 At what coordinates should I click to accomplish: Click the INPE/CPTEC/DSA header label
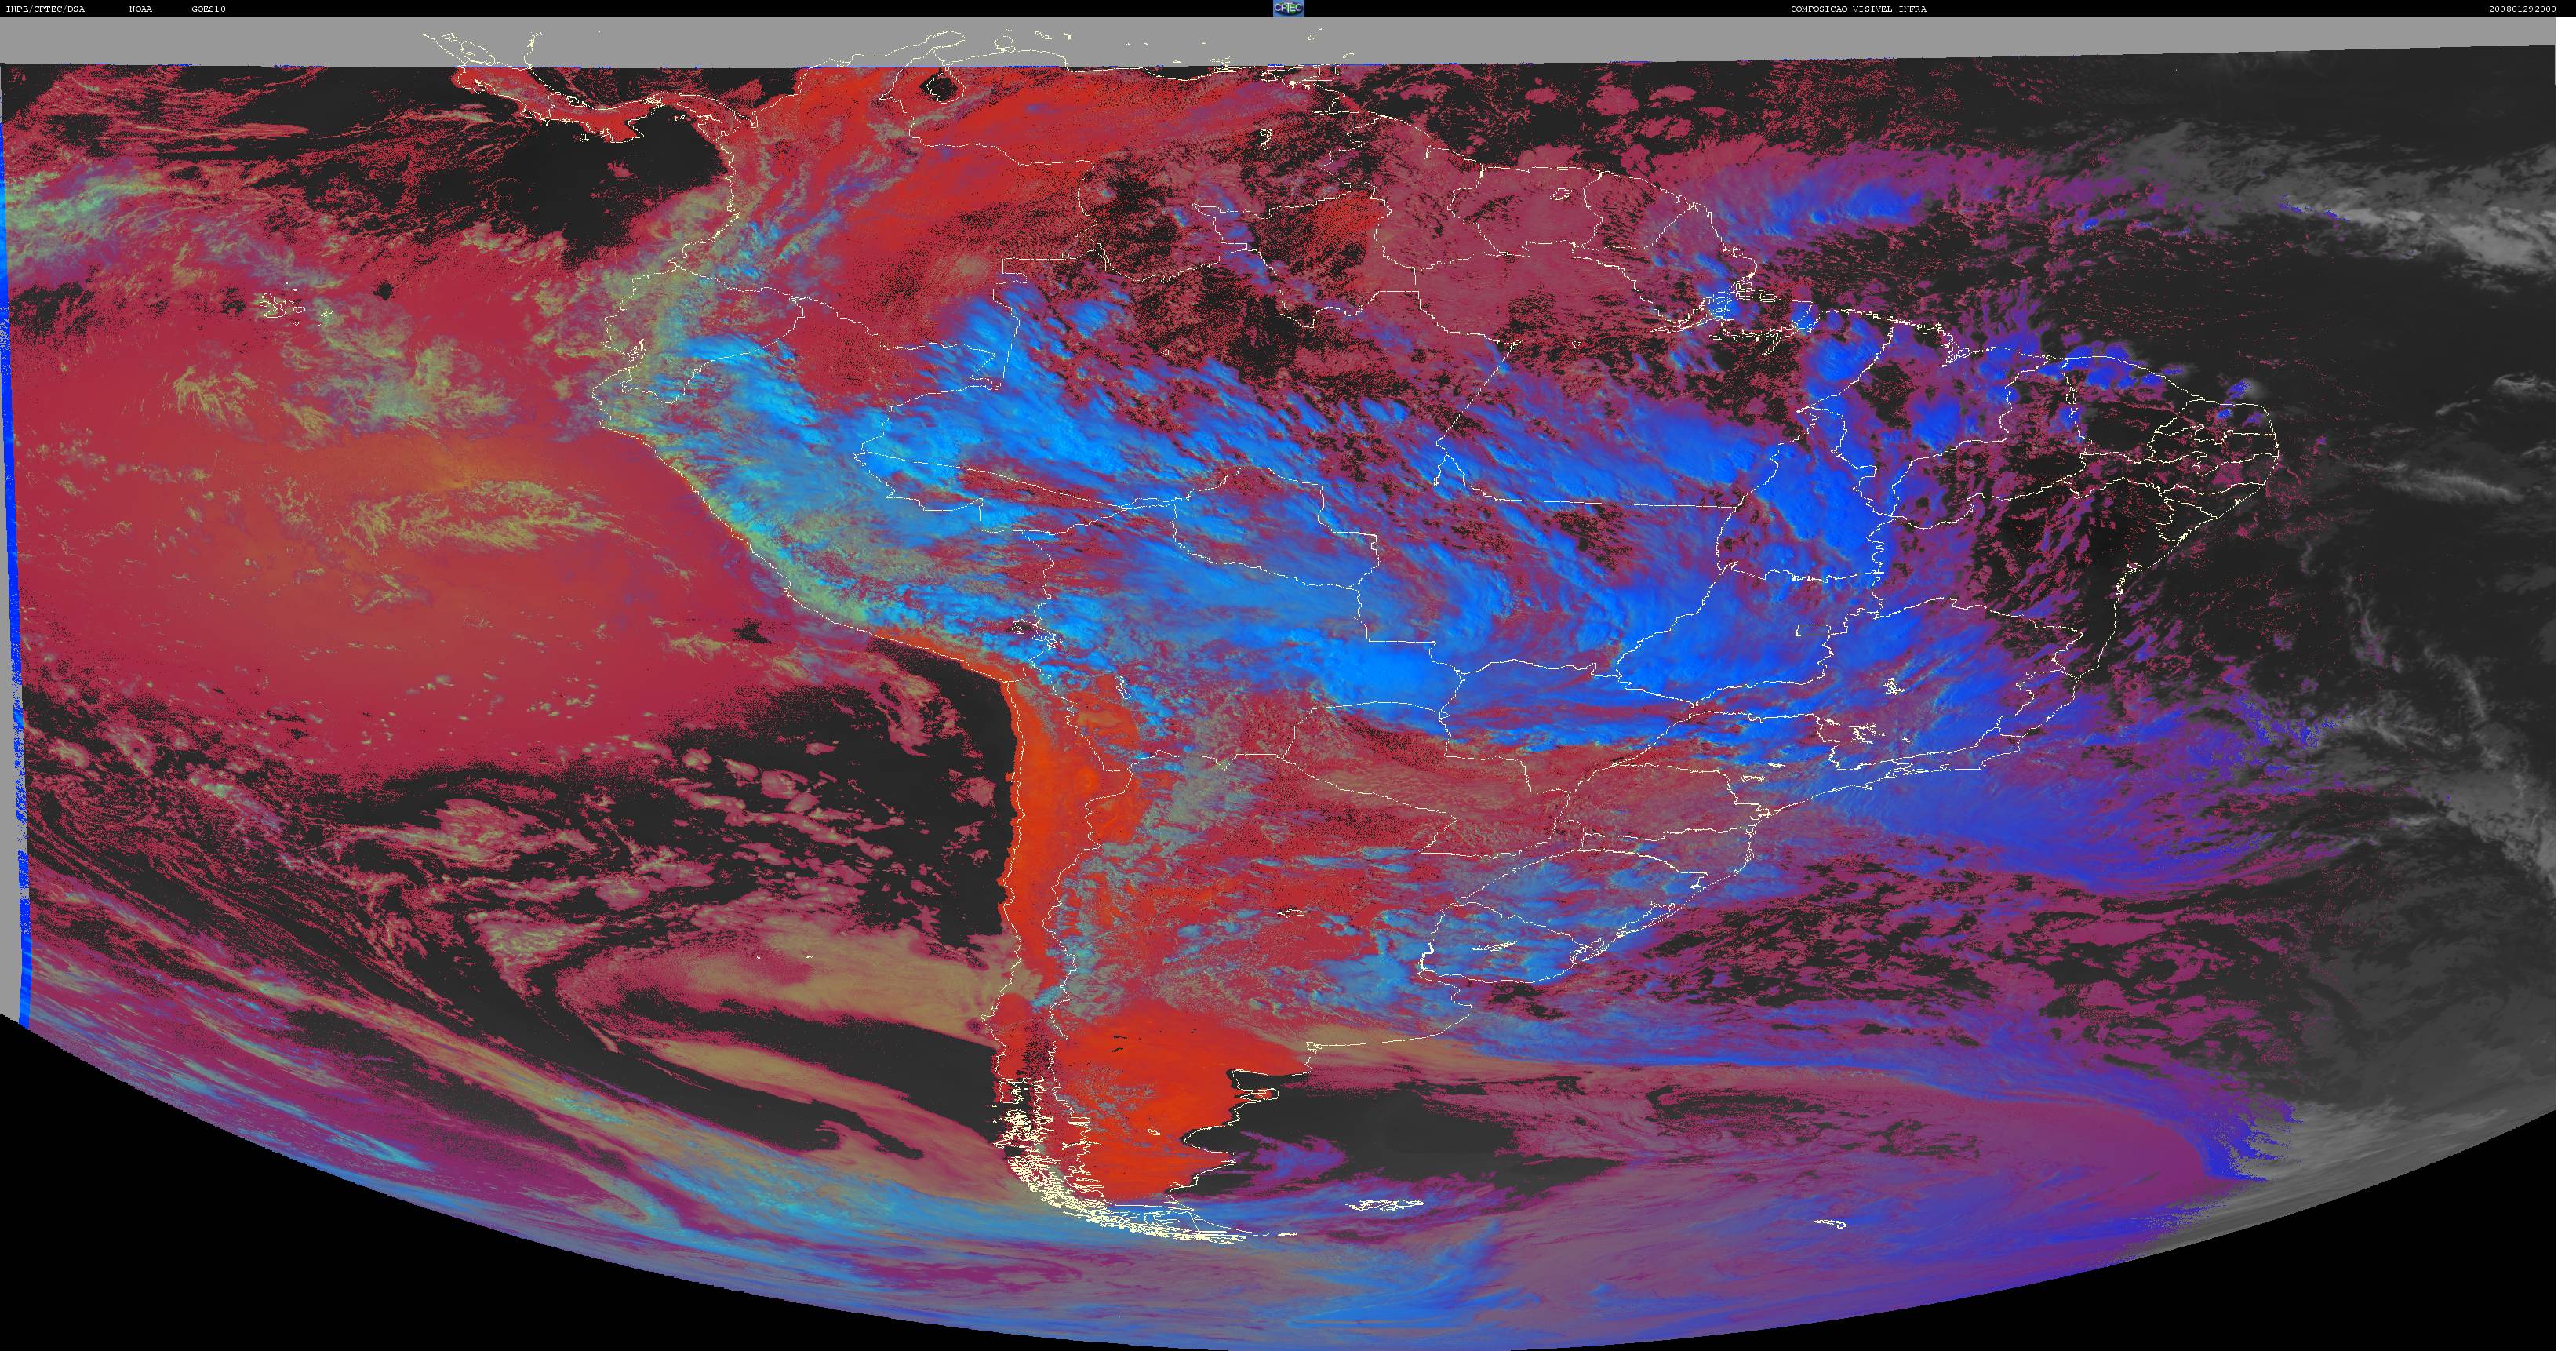coord(45,9)
